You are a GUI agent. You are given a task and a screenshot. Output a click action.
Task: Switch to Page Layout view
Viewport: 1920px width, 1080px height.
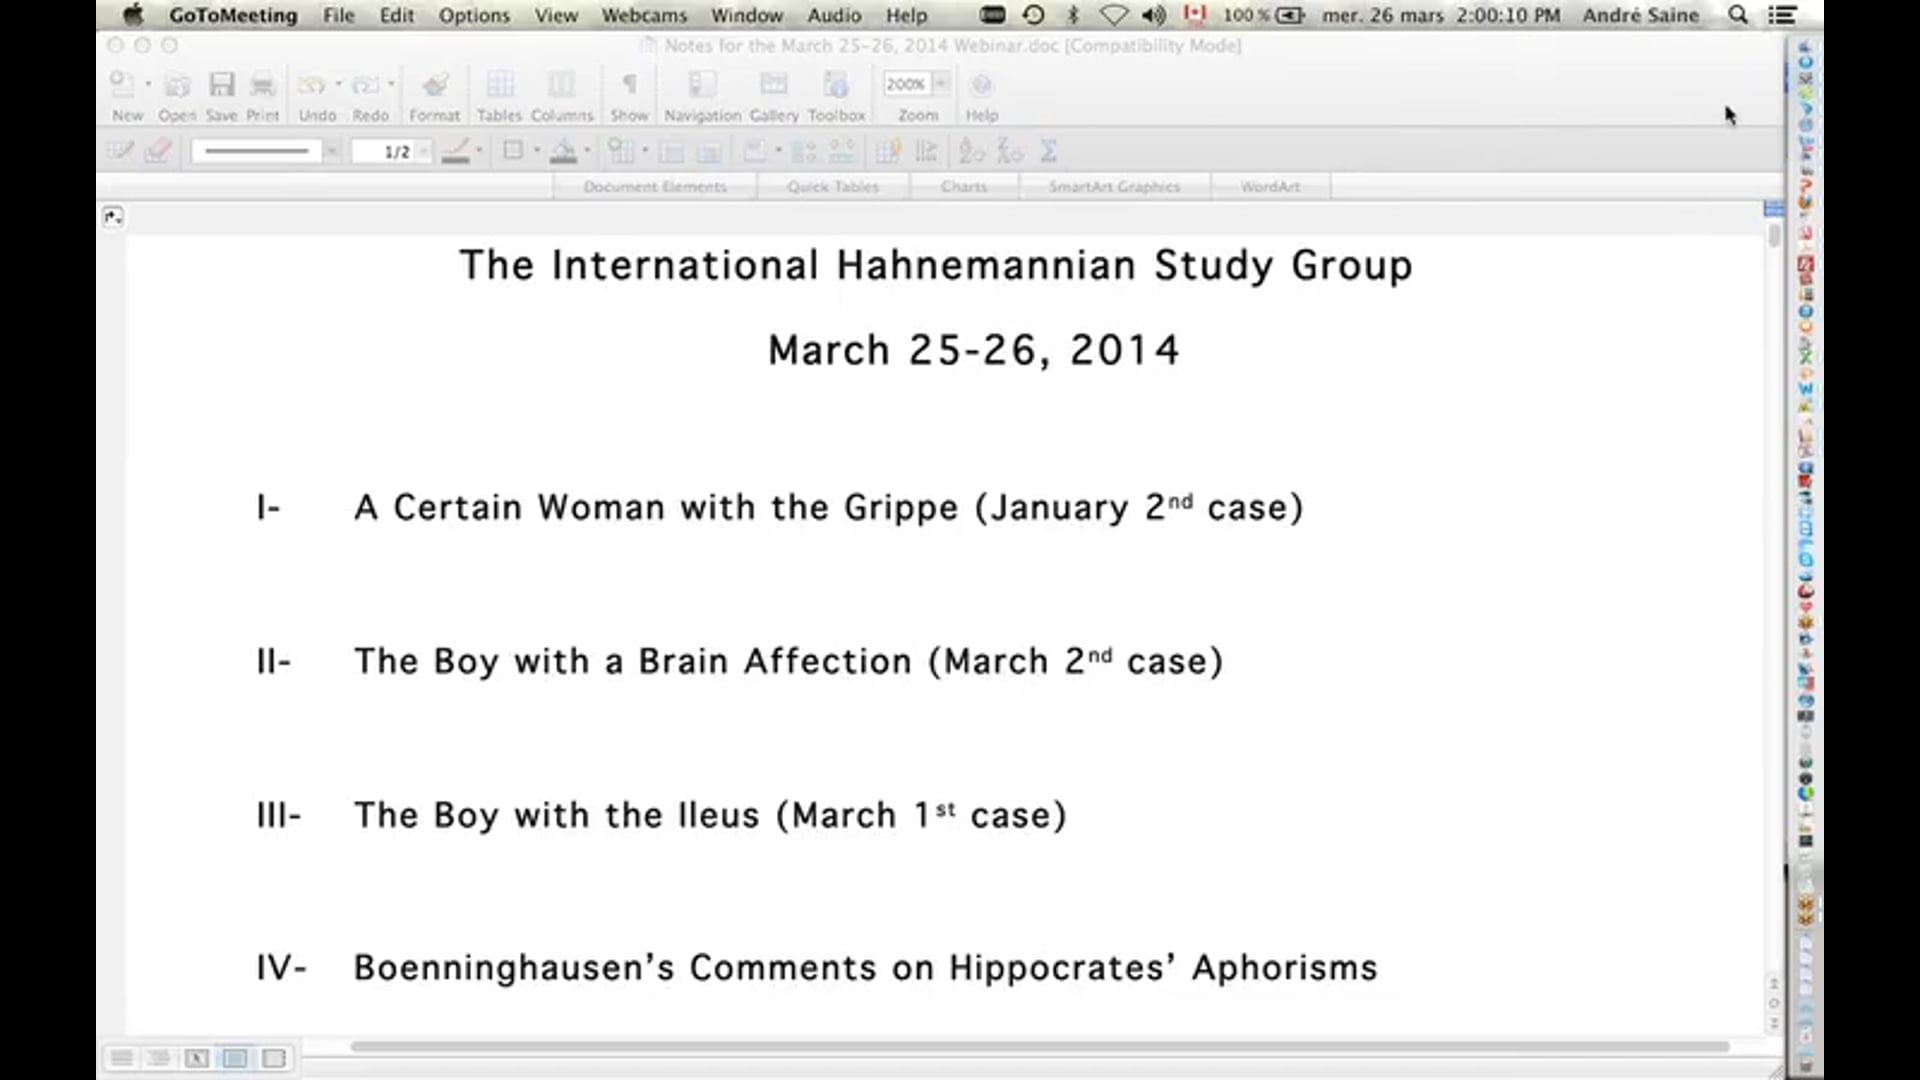tap(236, 1058)
